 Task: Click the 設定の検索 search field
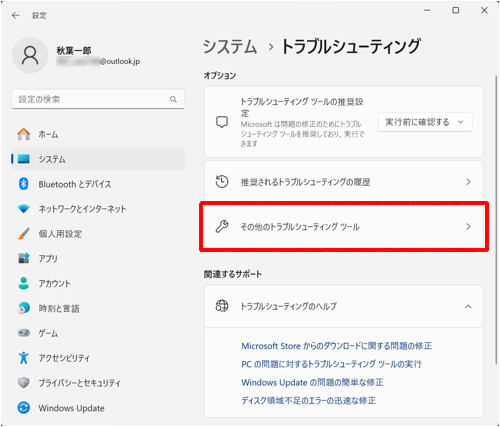pos(98,99)
